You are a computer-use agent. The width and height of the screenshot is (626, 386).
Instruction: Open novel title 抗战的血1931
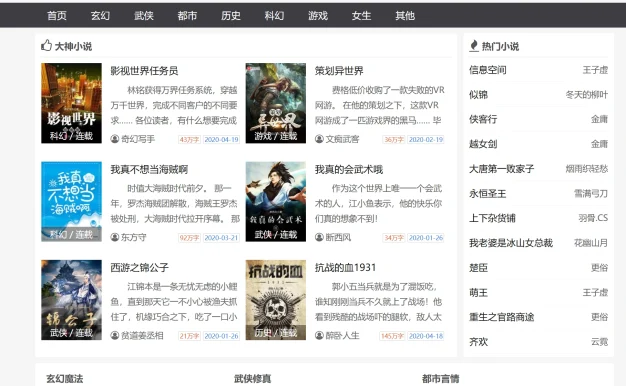click(345, 267)
